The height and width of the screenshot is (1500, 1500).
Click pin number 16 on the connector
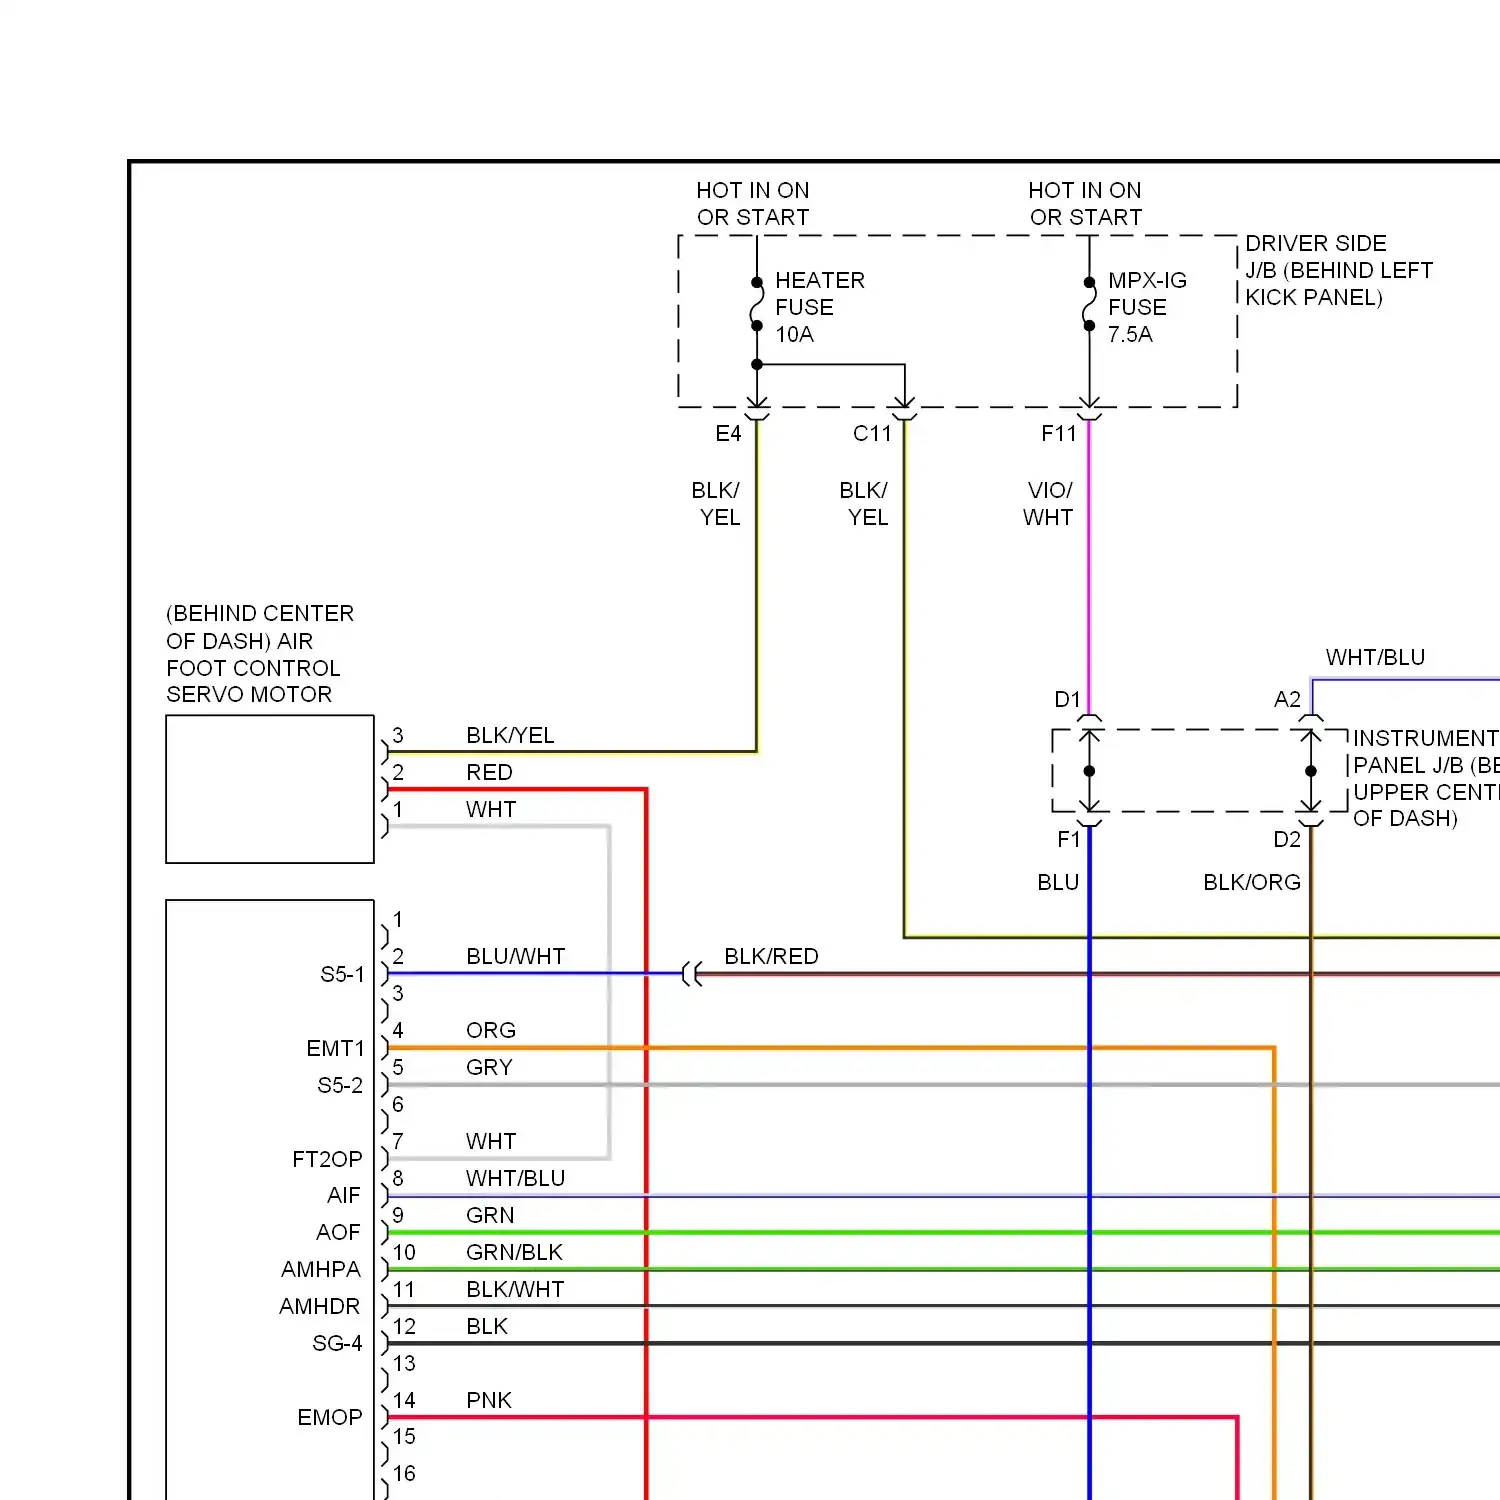coord(404,1473)
